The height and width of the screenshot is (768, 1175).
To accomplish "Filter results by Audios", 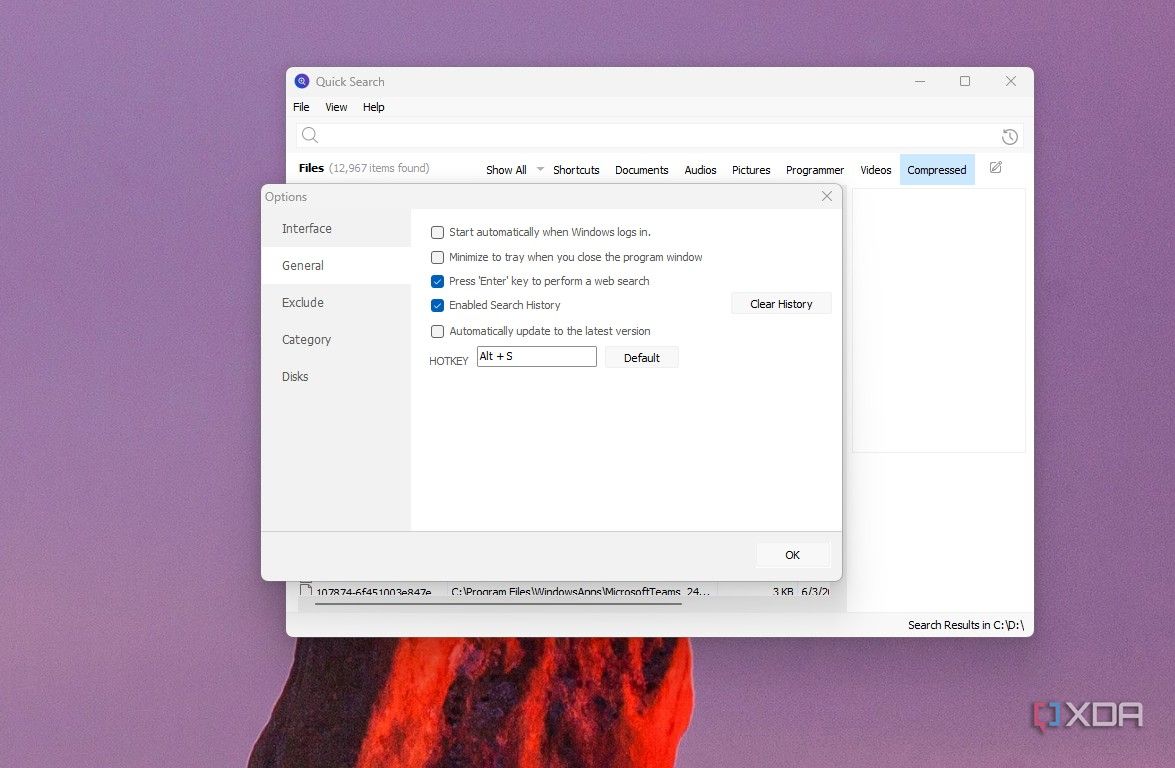I will tap(700, 170).
